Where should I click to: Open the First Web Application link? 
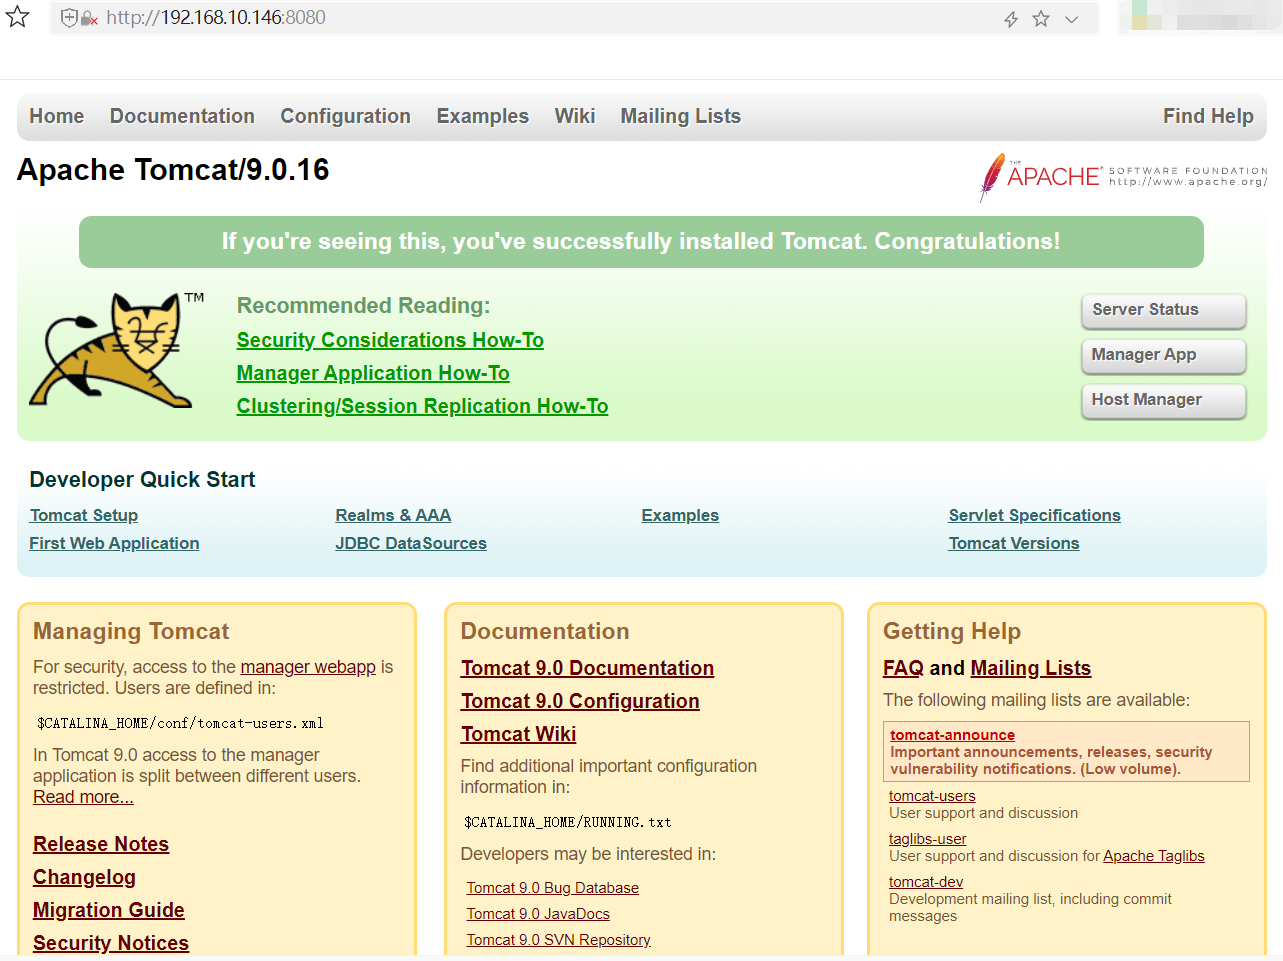[114, 543]
